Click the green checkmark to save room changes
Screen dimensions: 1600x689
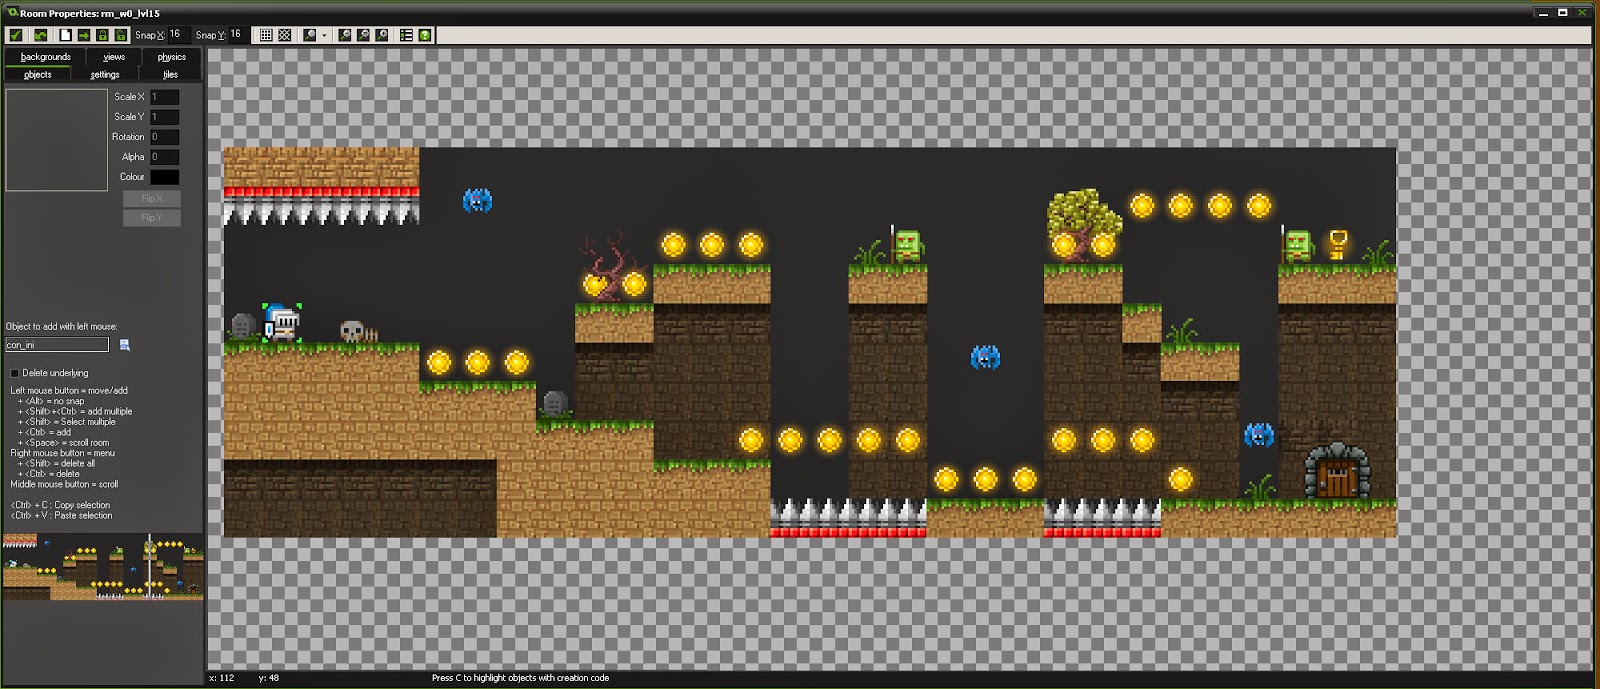point(15,35)
